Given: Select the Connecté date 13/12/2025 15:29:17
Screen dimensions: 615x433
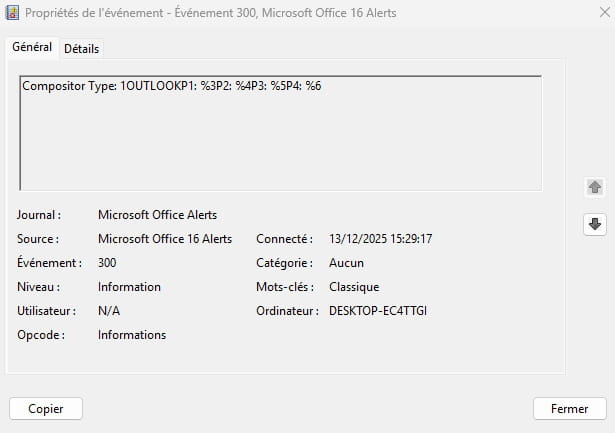Looking at the screenshot, I should tap(380, 239).
